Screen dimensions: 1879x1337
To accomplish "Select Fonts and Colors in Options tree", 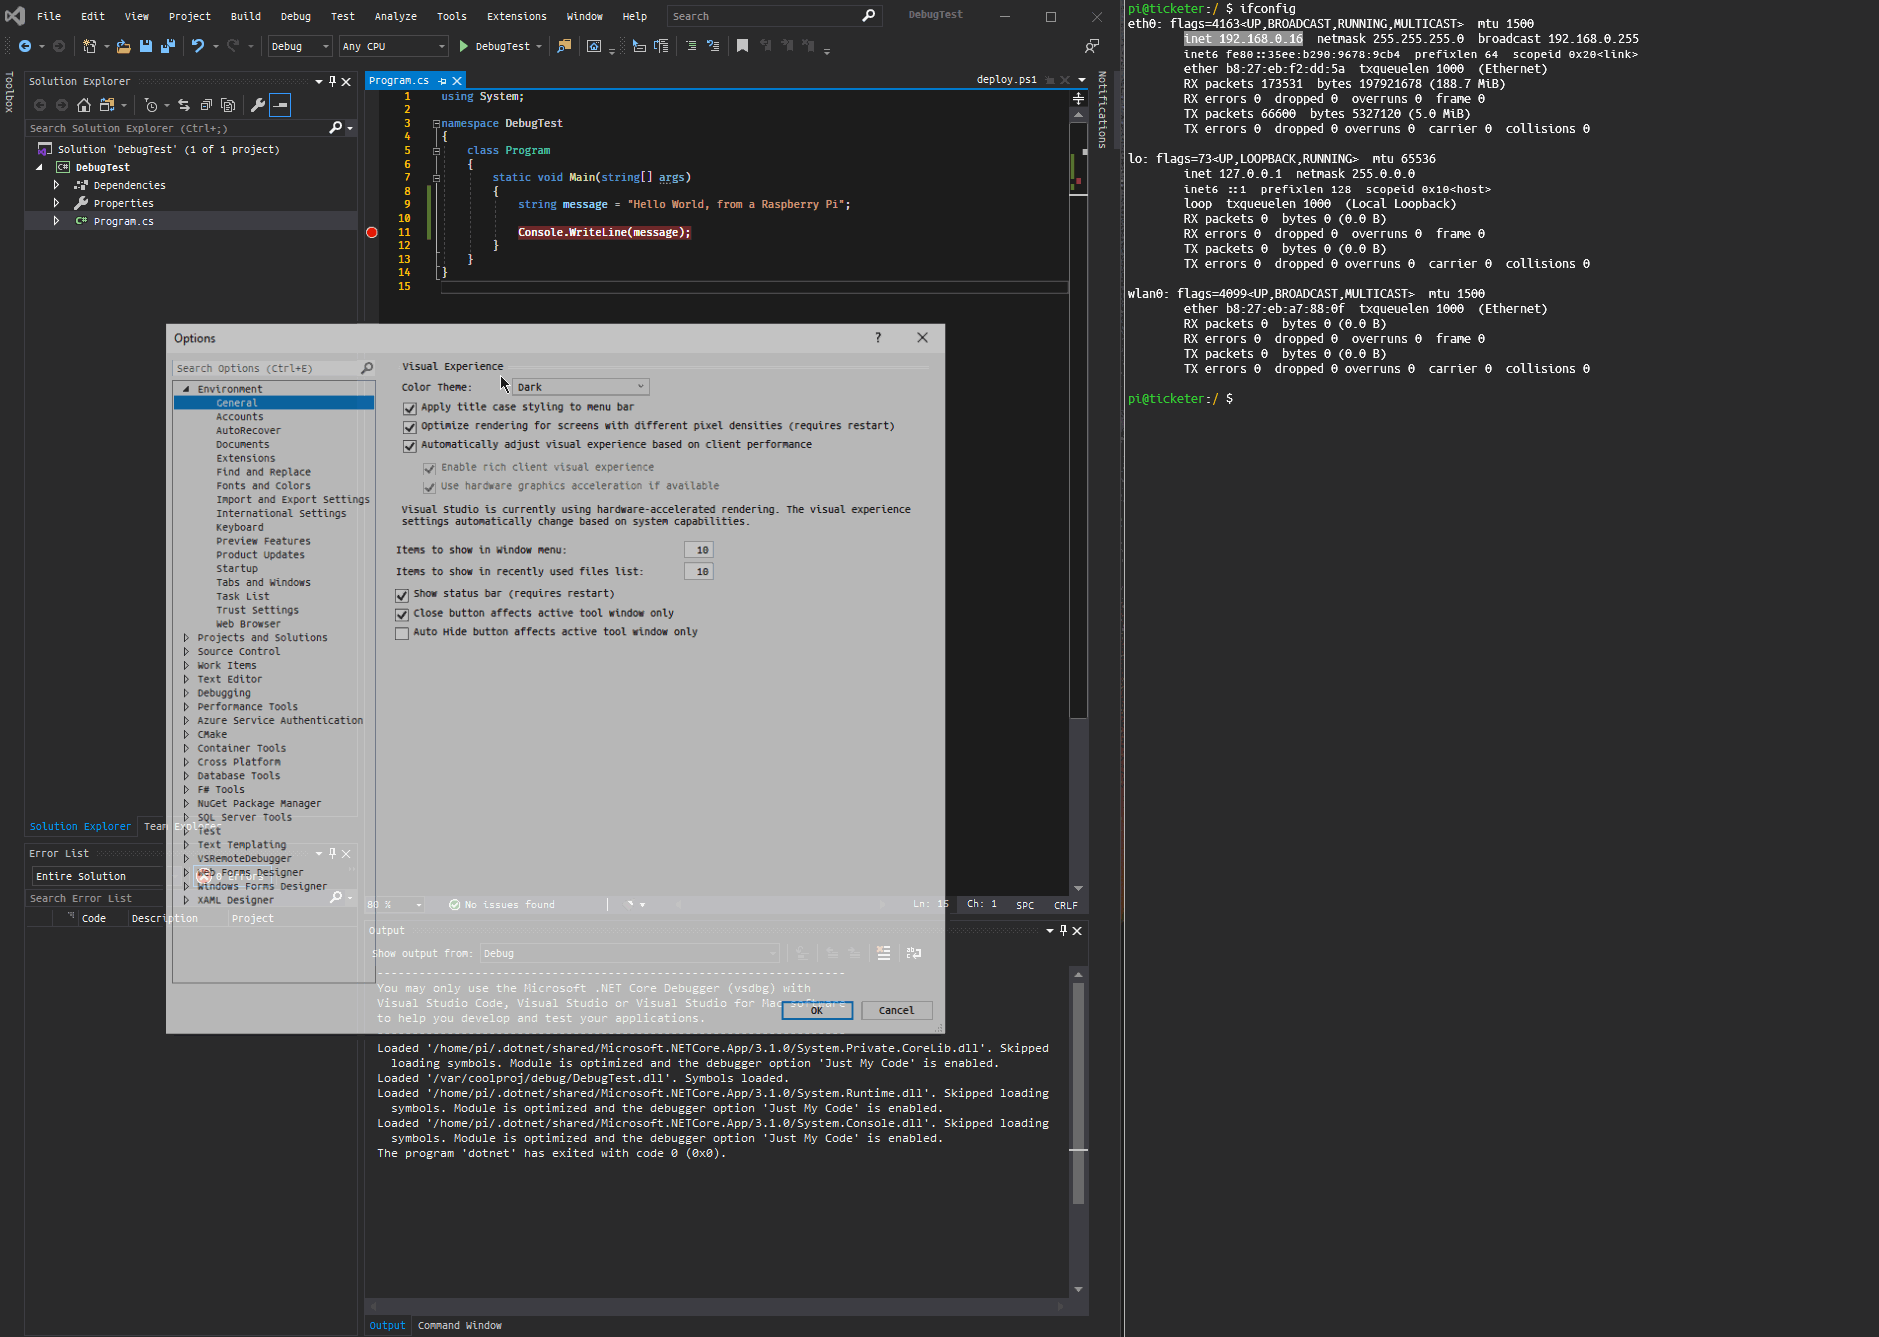I will pos(263,486).
